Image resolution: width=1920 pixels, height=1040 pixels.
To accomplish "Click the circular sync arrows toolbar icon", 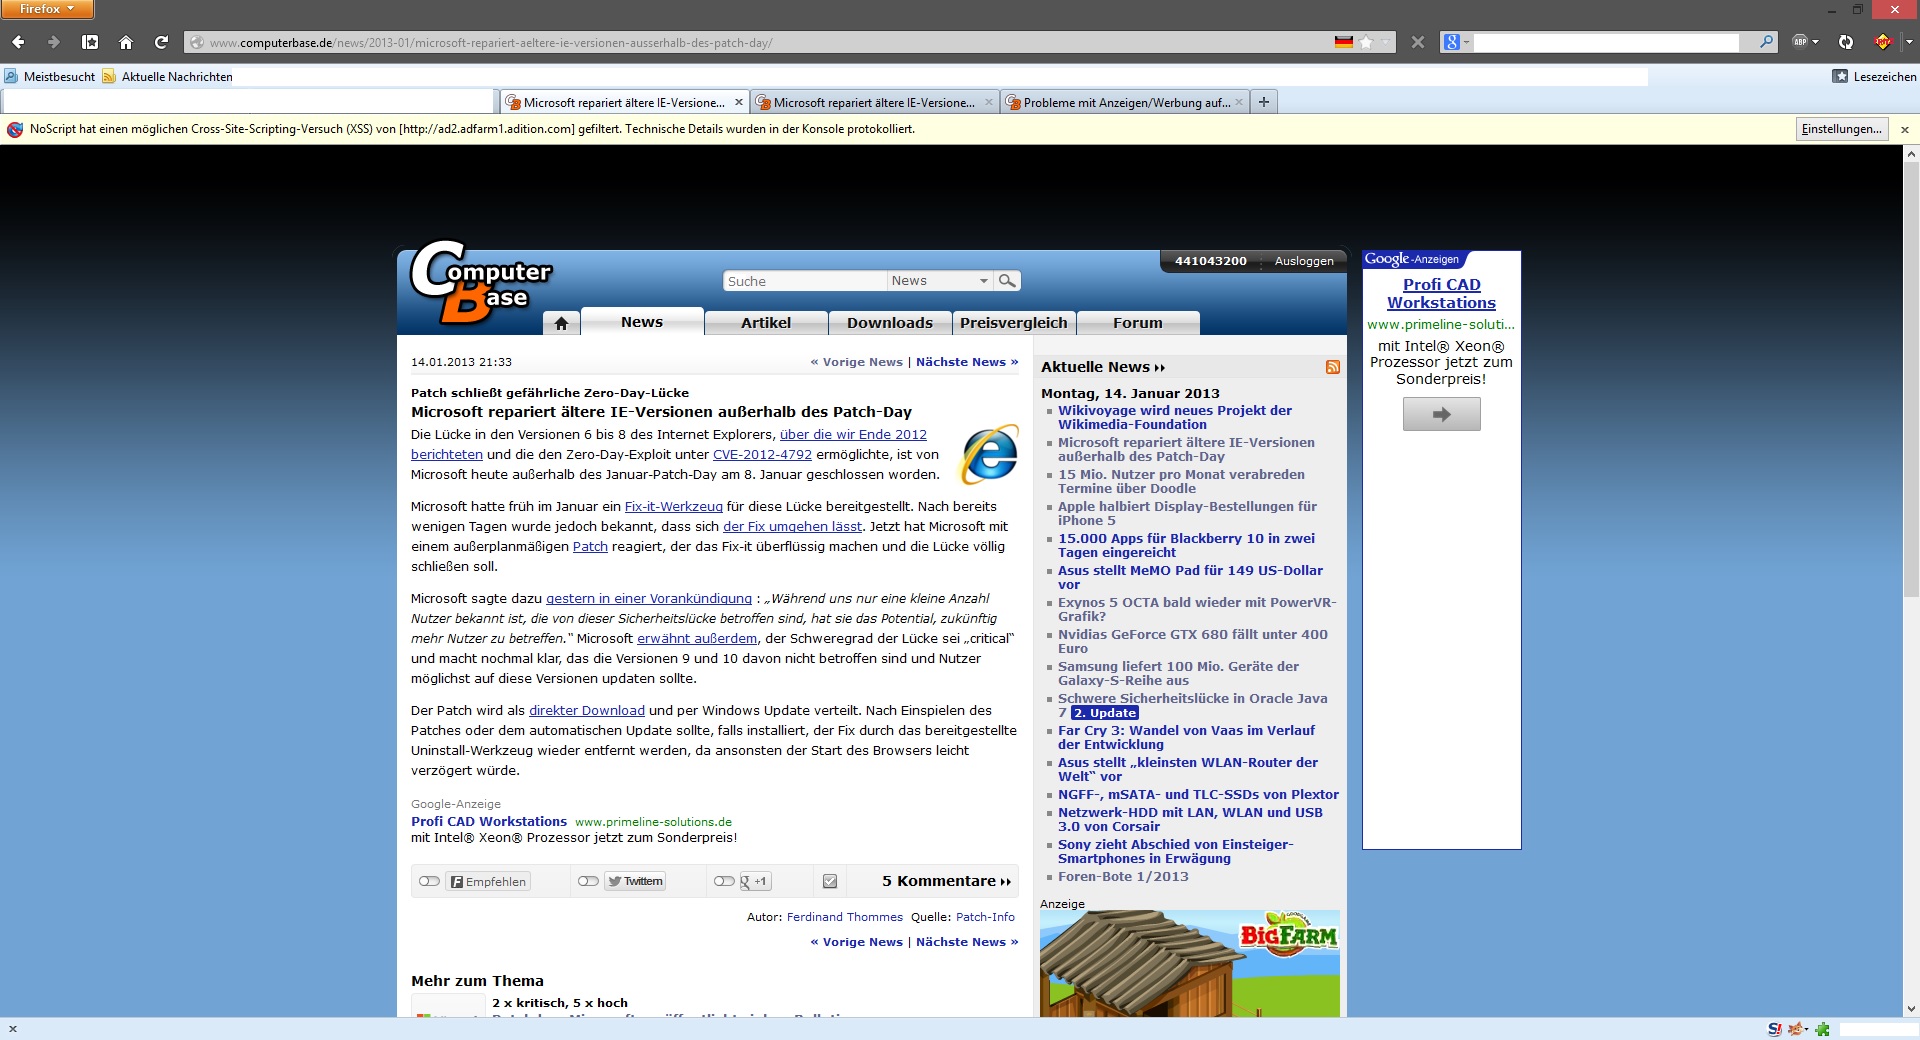I will tap(1846, 42).
